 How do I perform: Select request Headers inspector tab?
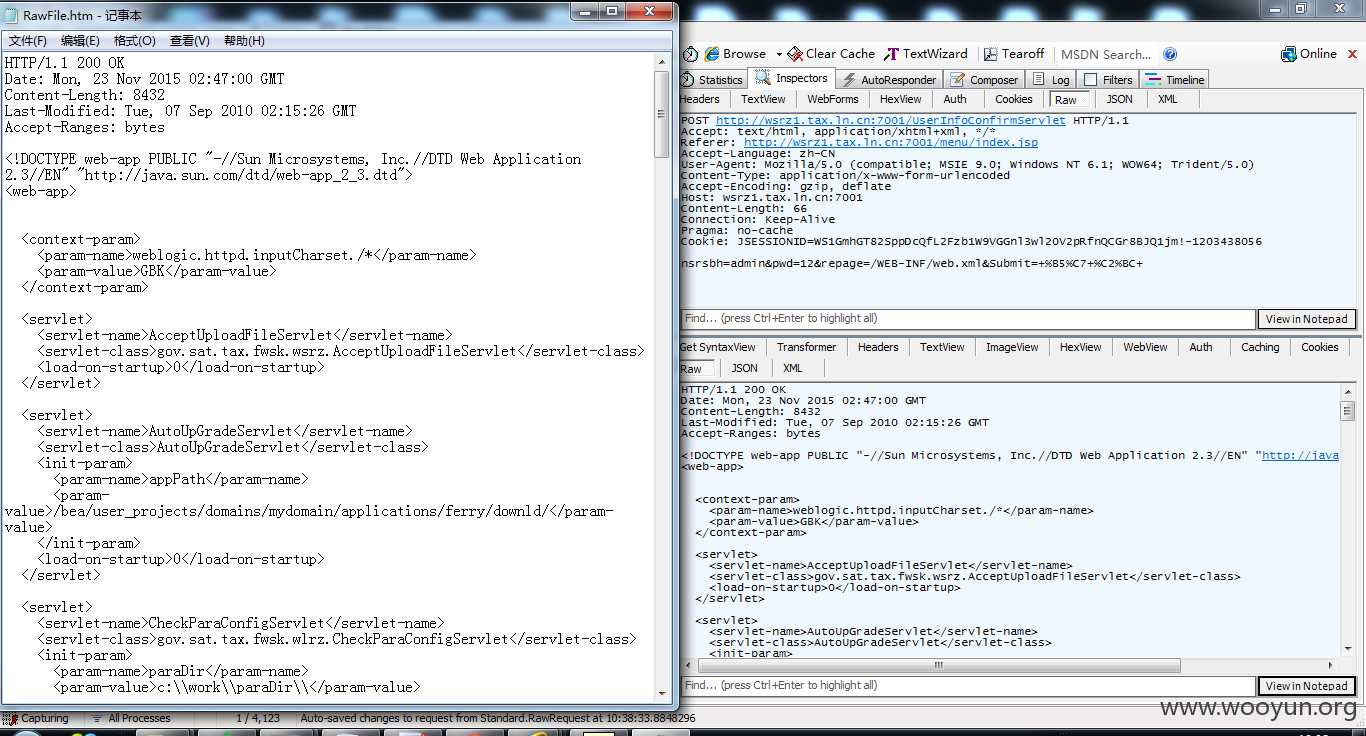tap(700, 99)
